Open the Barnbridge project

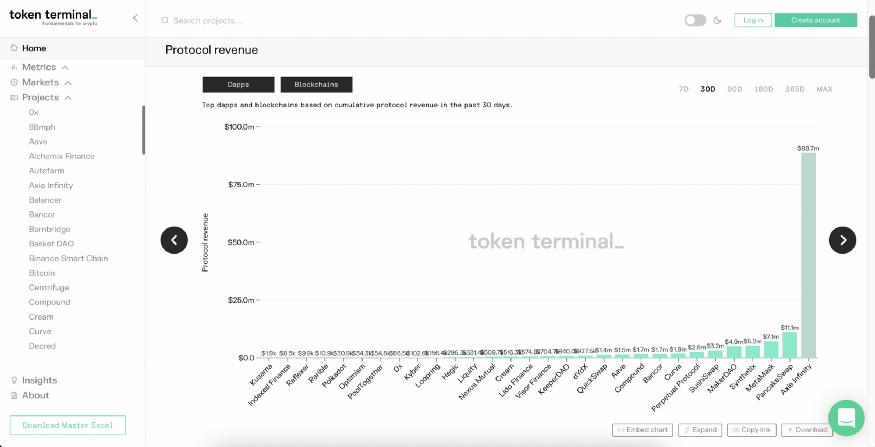coord(49,229)
